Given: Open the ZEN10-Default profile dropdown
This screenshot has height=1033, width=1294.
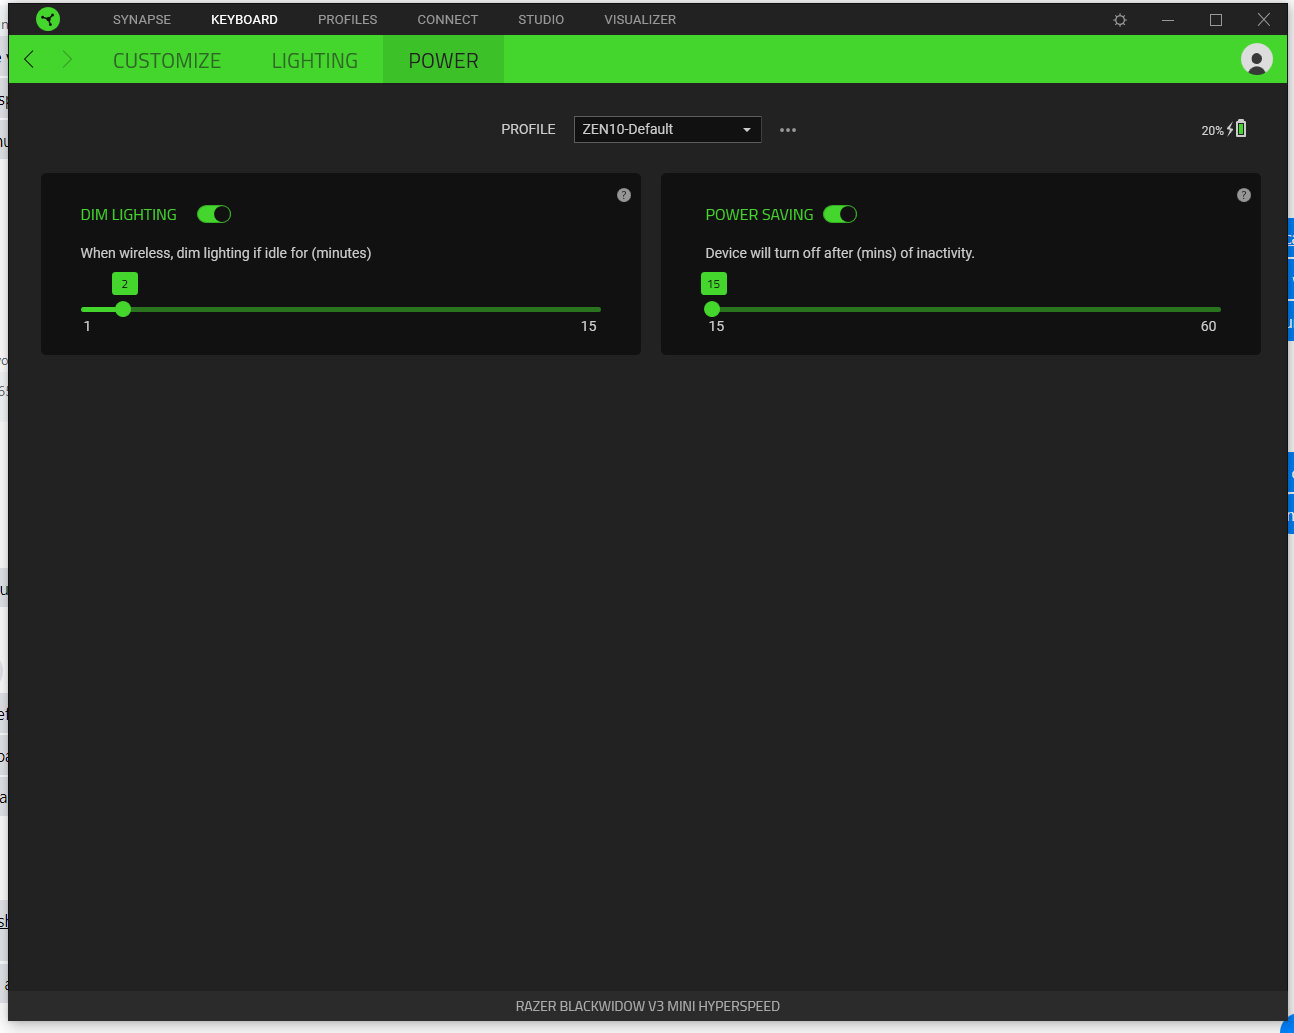Looking at the screenshot, I should coord(668,129).
